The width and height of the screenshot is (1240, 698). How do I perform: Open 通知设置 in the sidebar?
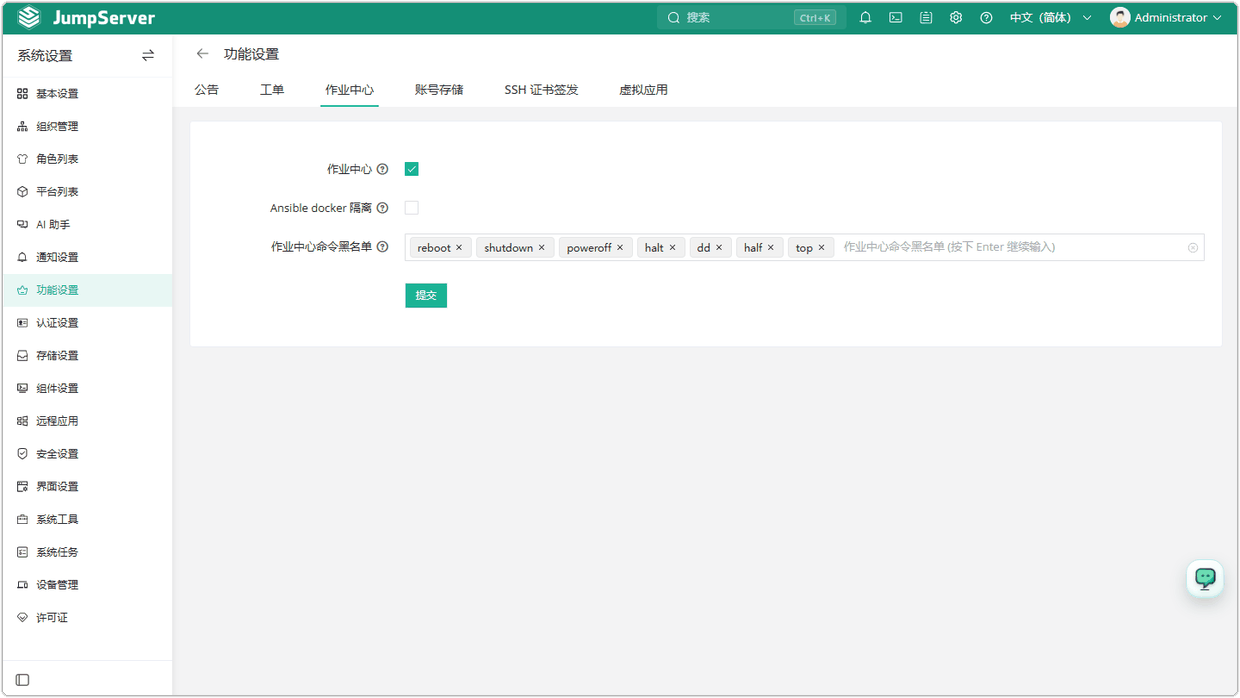(87, 258)
